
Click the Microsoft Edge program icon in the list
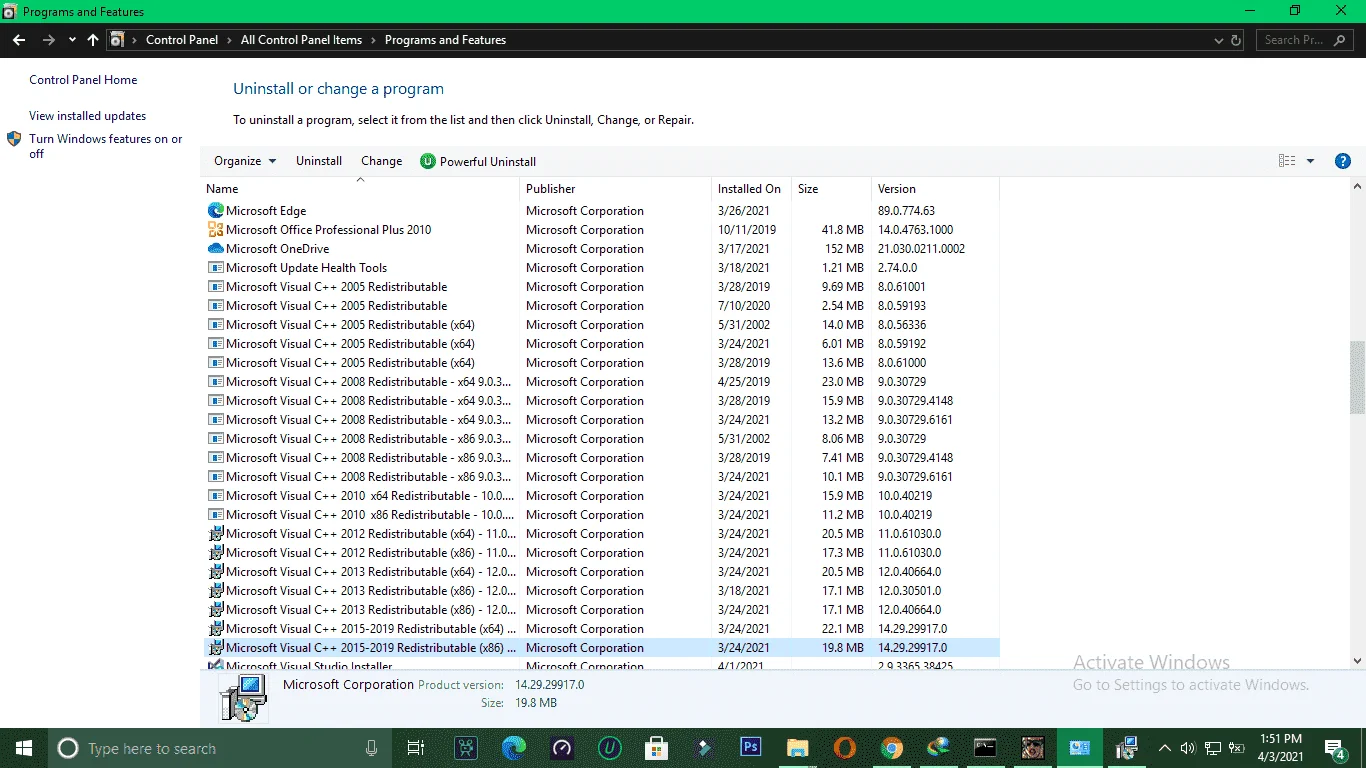point(215,211)
